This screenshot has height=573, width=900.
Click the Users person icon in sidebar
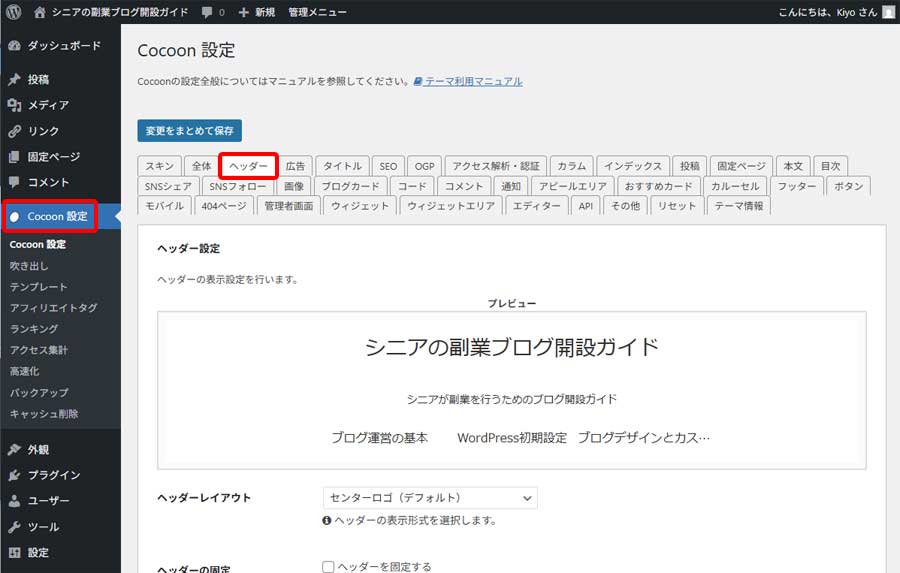[x=14, y=501]
